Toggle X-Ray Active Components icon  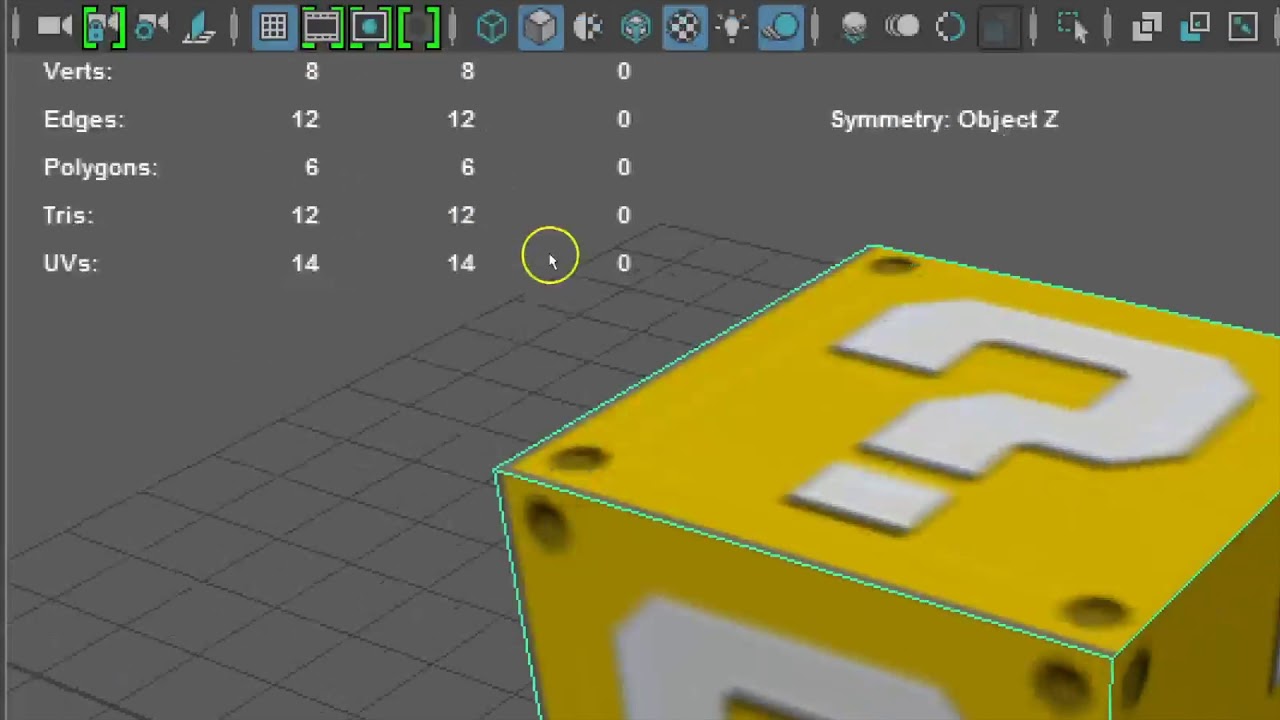tap(1195, 27)
